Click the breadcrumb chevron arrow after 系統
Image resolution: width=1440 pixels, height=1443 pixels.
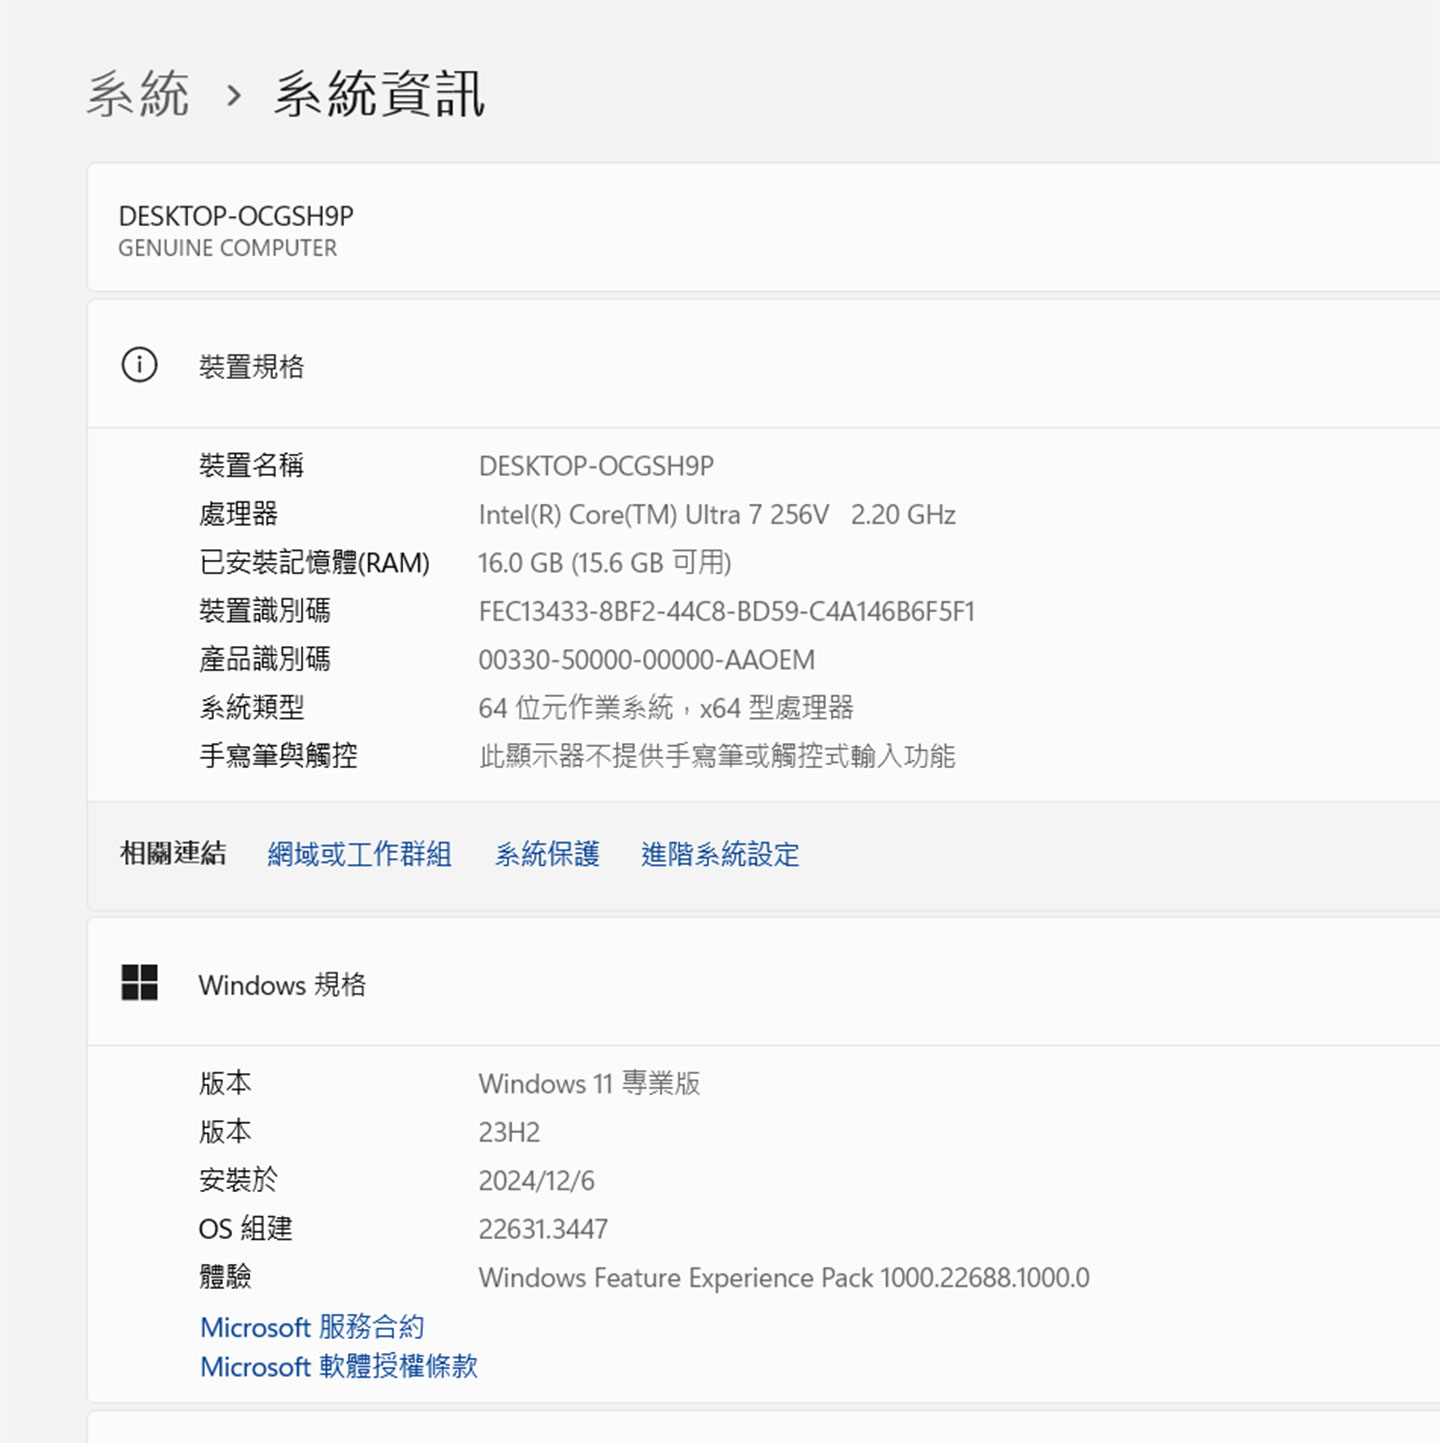point(234,96)
